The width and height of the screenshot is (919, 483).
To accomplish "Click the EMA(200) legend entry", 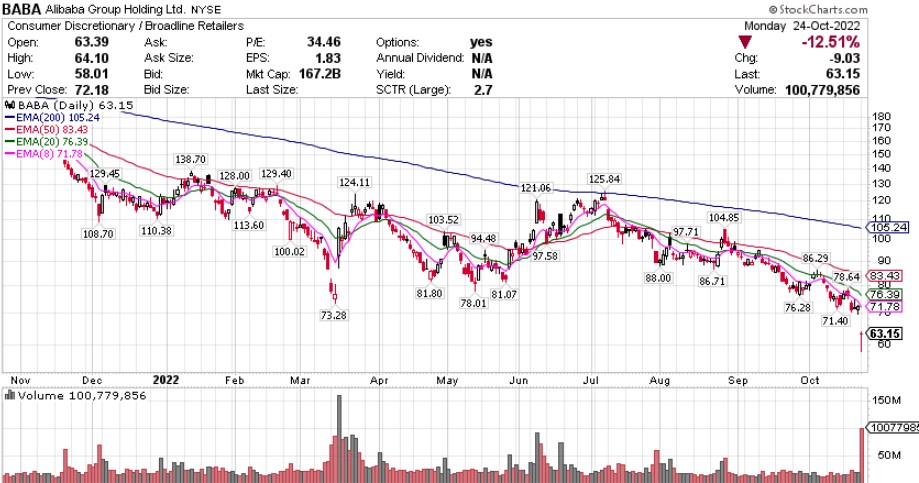I will [x=53, y=117].
